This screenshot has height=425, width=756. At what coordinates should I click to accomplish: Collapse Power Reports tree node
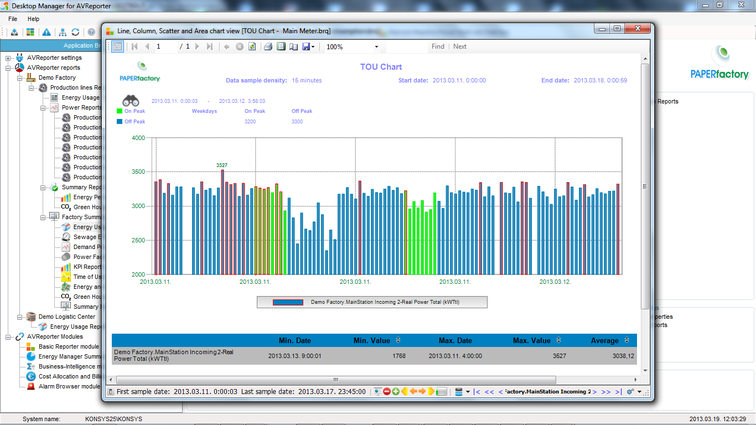coord(43,108)
